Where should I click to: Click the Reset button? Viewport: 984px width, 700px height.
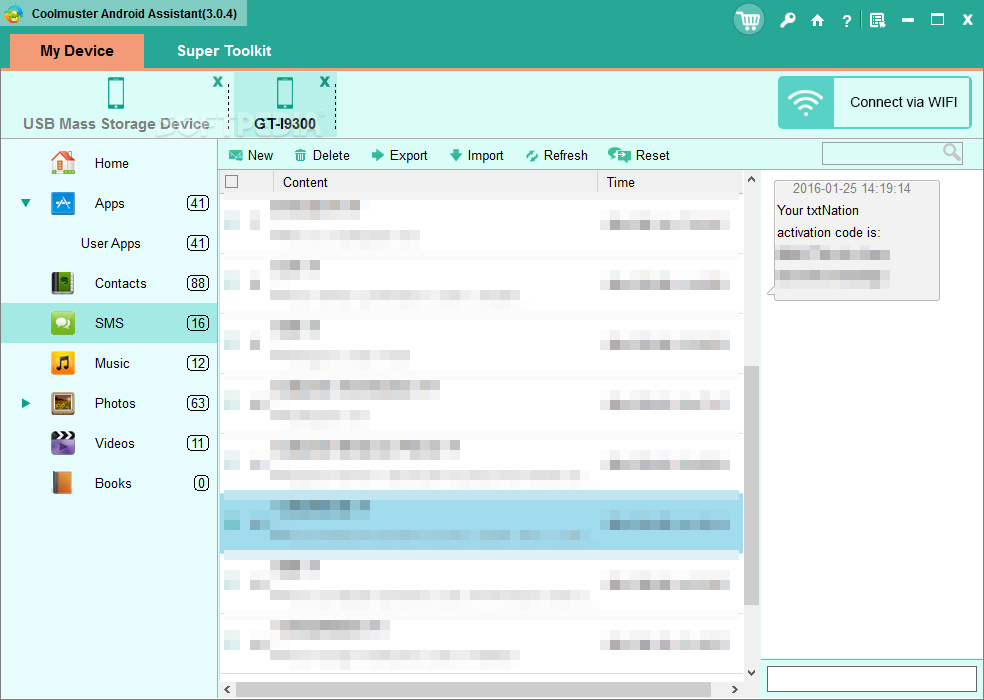[x=639, y=155]
